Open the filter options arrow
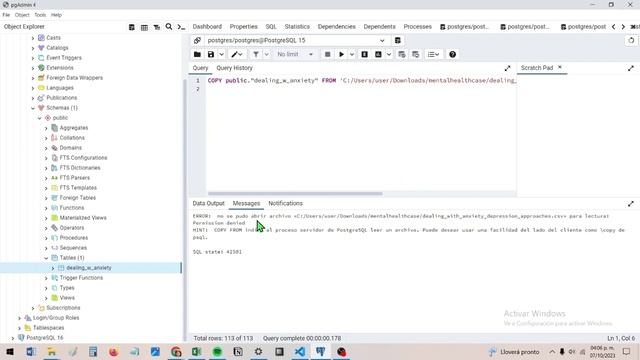Image resolution: width=640 pixels, height=360 pixels. 267,54
